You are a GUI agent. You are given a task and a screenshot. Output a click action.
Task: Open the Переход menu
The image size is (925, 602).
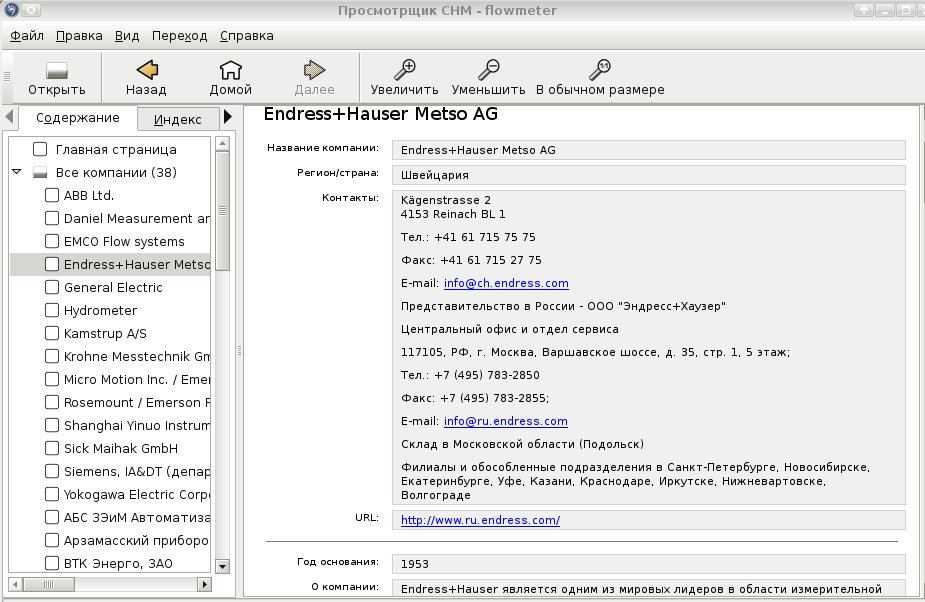(x=179, y=35)
